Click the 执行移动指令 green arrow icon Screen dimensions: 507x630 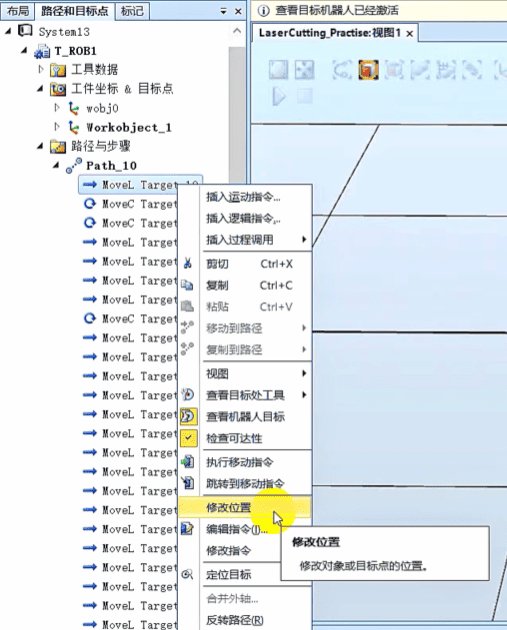point(188,462)
